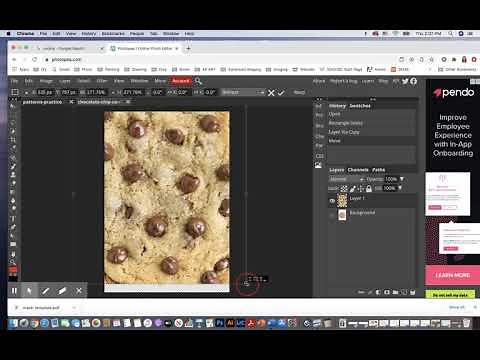Delete layer with the trash icon
The height and width of the screenshot is (360, 480).
[413, 292]
